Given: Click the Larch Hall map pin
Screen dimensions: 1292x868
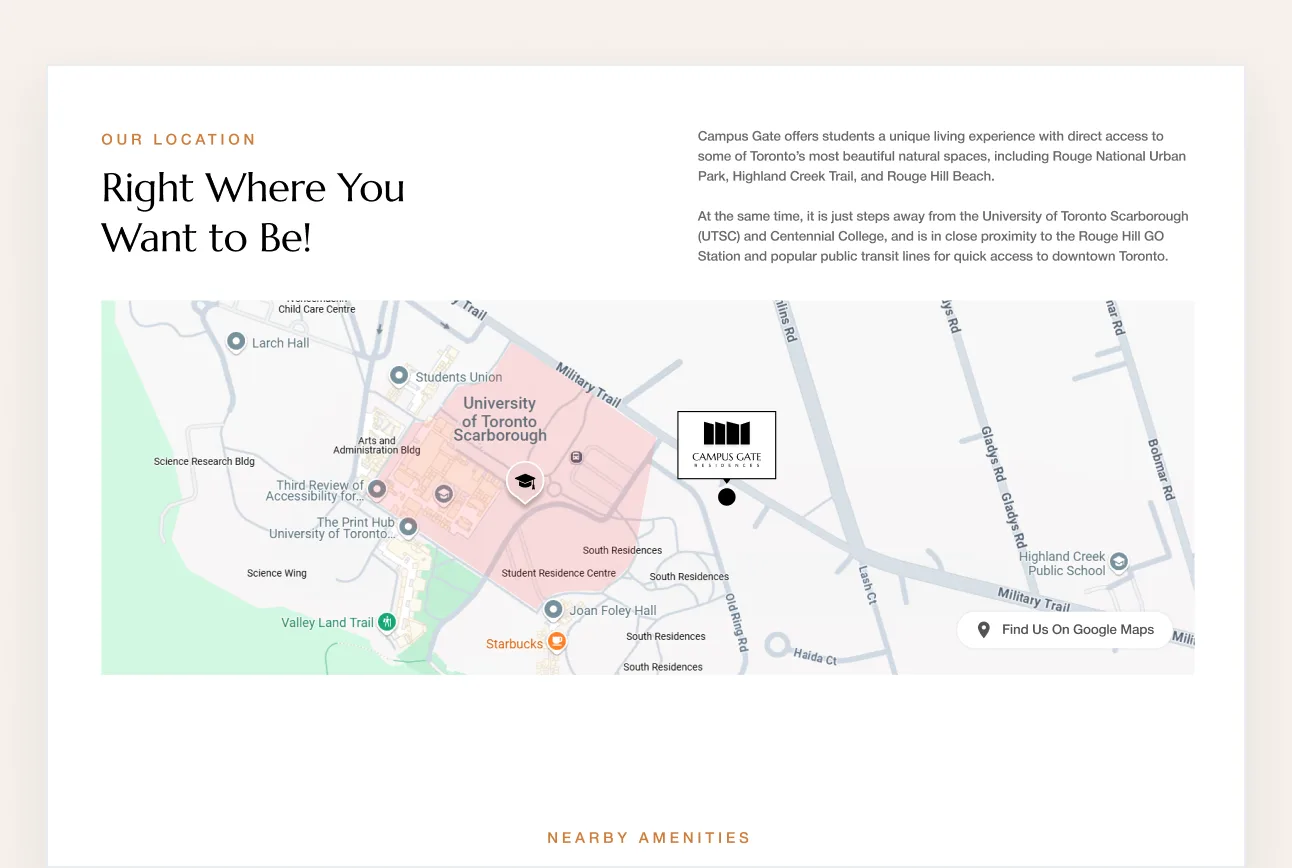Looking at the screenshot, I should [x=236, y=342].
